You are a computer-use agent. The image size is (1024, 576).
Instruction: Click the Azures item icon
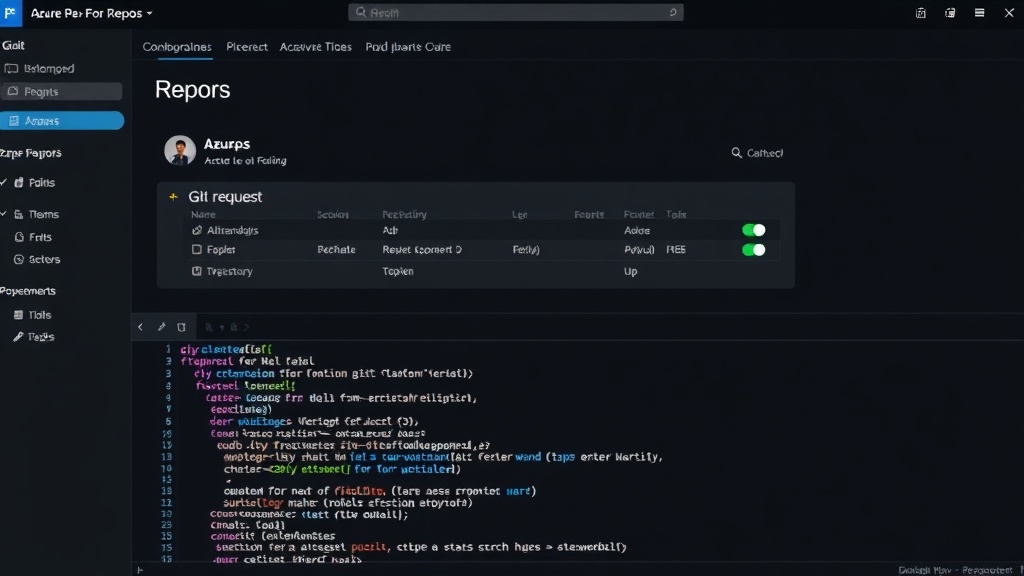coord(14,121)
